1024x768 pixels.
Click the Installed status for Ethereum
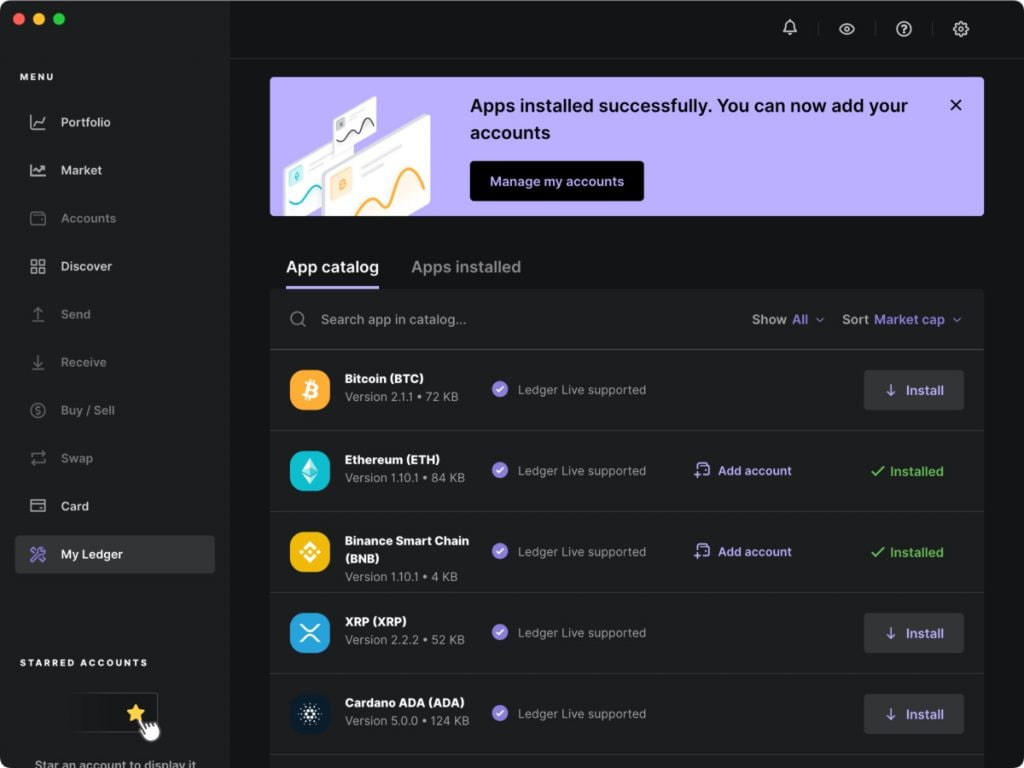(x=907, y=471)
